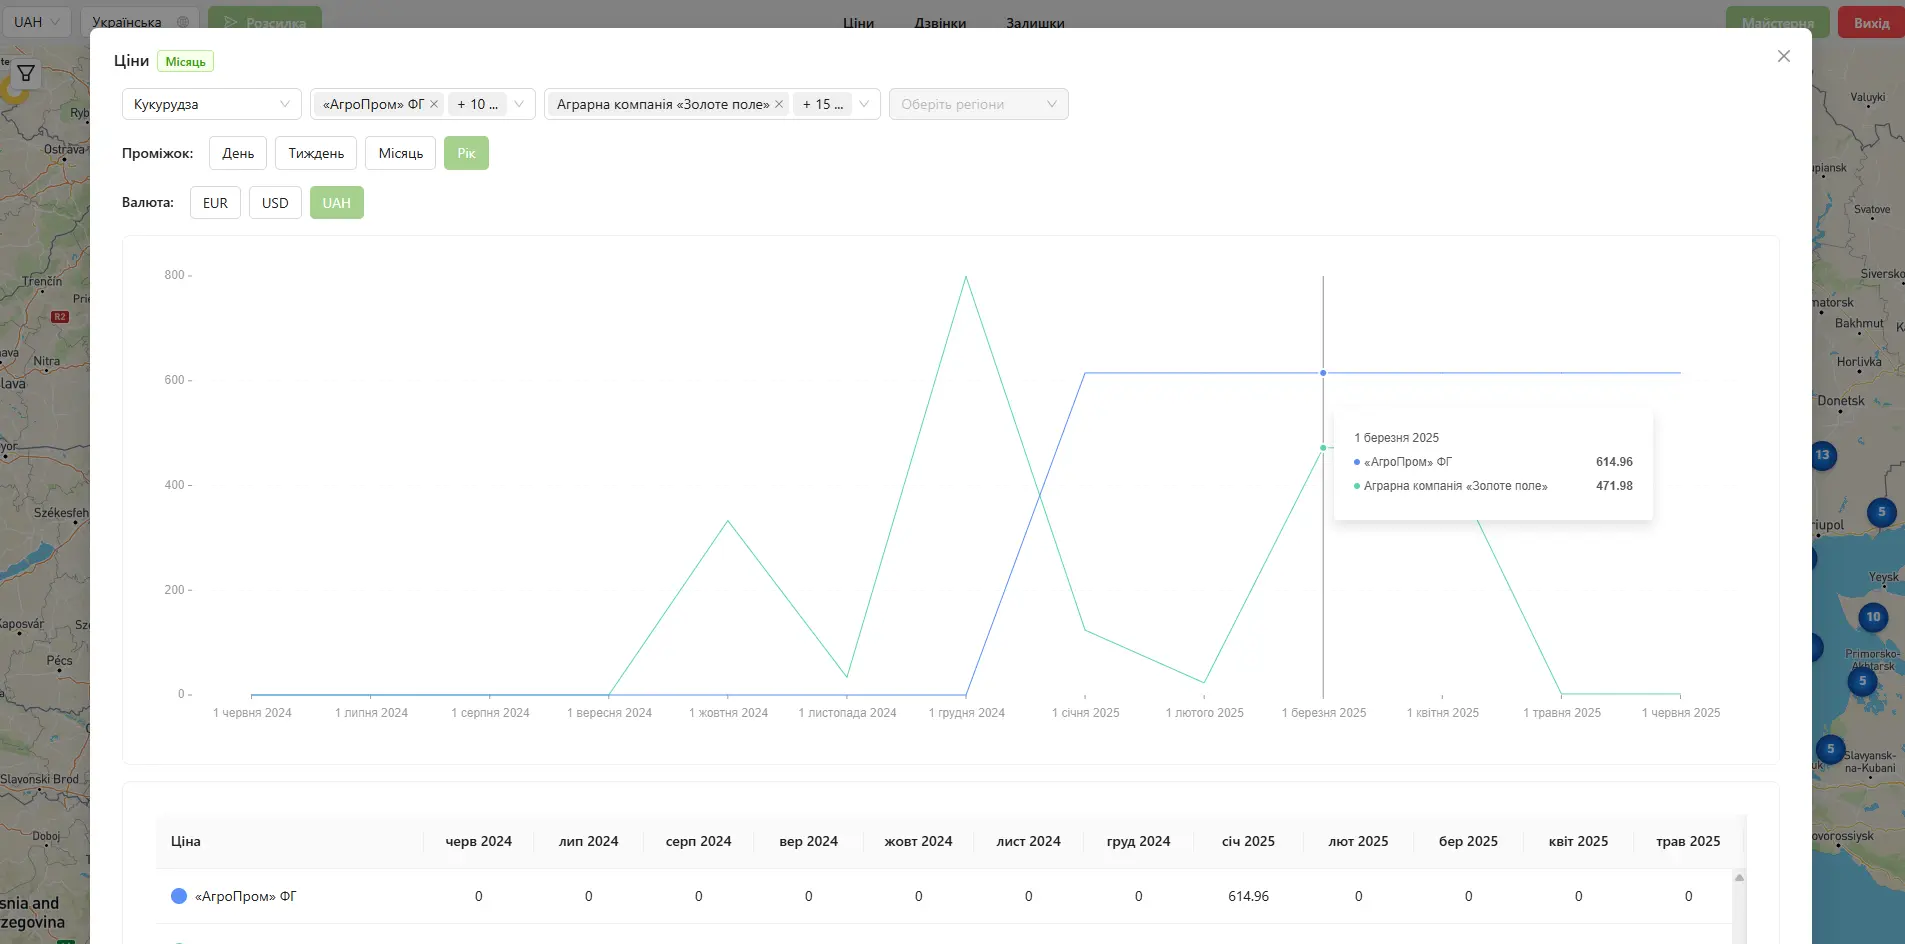Click the blue data point at 1 березня 2025
Image resolution: width=1905 pixels, height=944 pixels.
(x=1323, y=373)
